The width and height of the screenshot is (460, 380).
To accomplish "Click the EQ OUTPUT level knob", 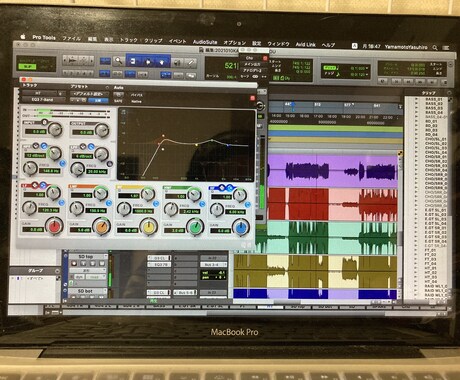I will pyautogui.click(x=102, y=130).
